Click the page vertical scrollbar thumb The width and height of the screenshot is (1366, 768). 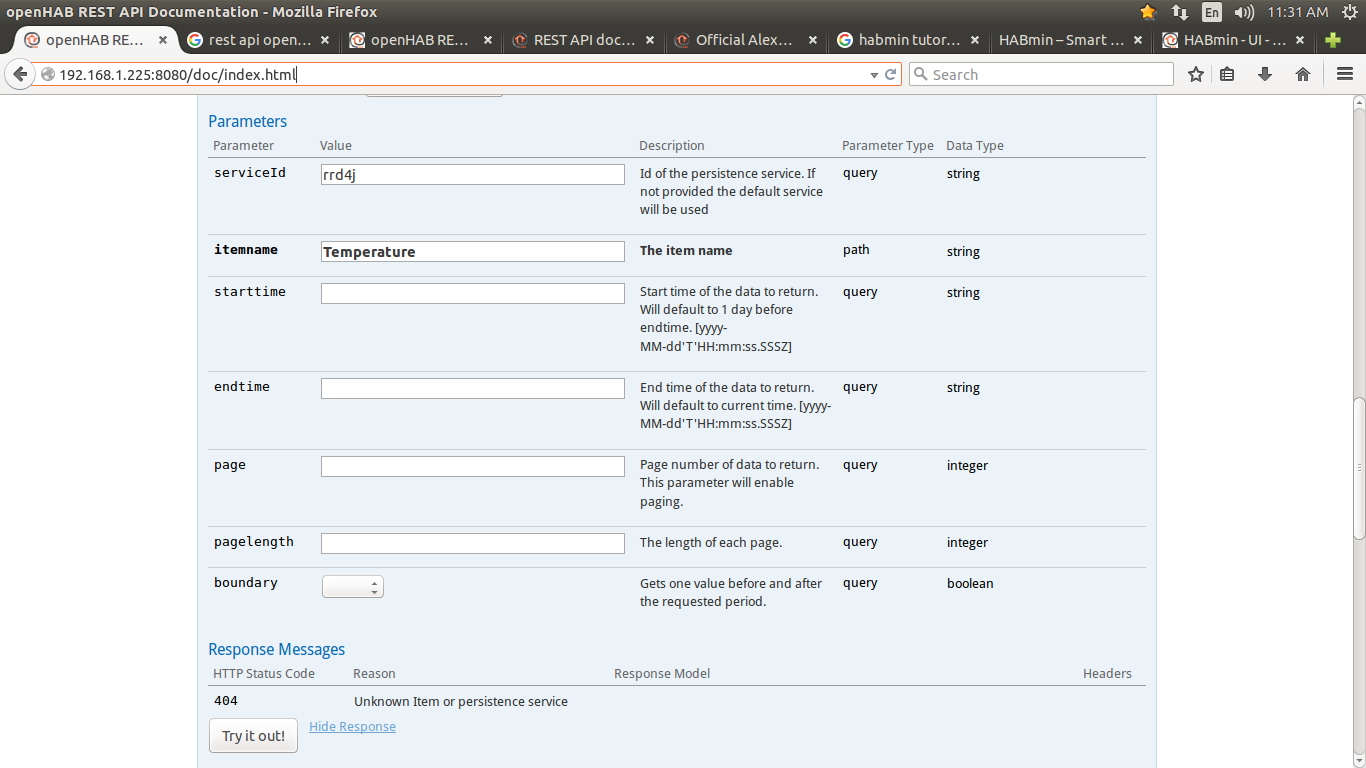coord(1358,468)
